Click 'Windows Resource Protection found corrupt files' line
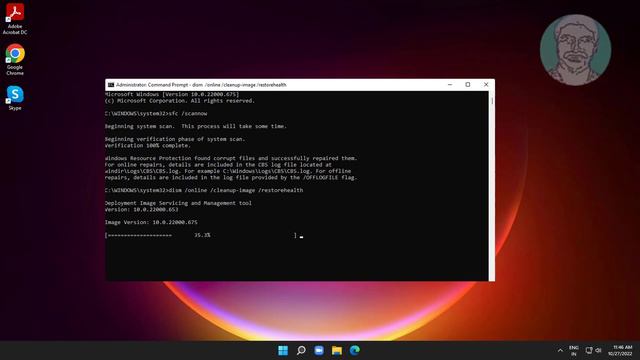This screenshot has width=640, height=360. 231,158
